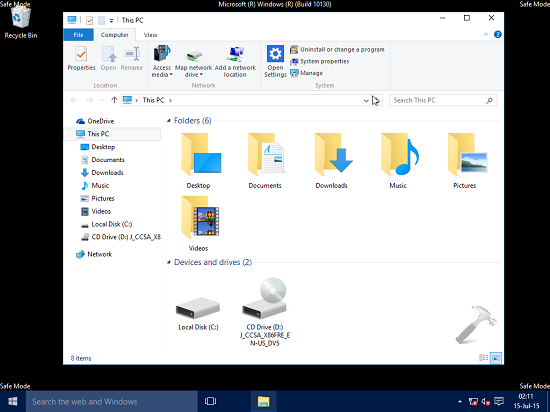Select Videos in navigation pane
The image size is (550, 412).
[95, 211]
